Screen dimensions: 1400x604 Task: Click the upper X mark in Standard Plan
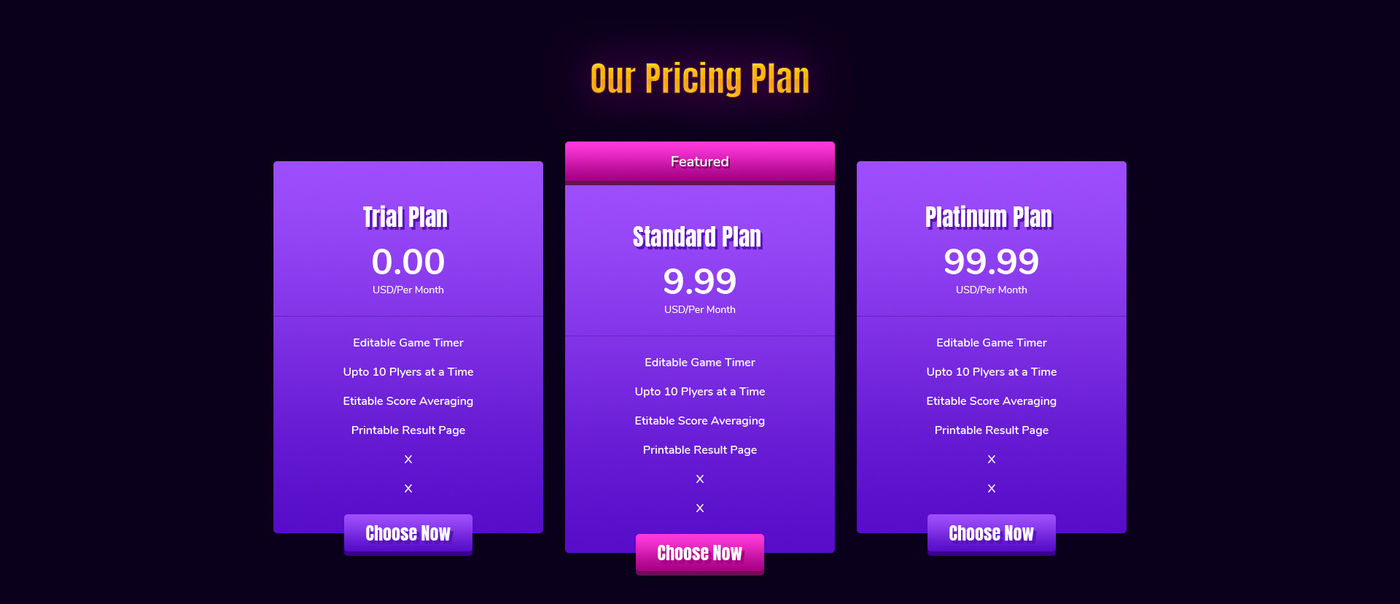700,479
